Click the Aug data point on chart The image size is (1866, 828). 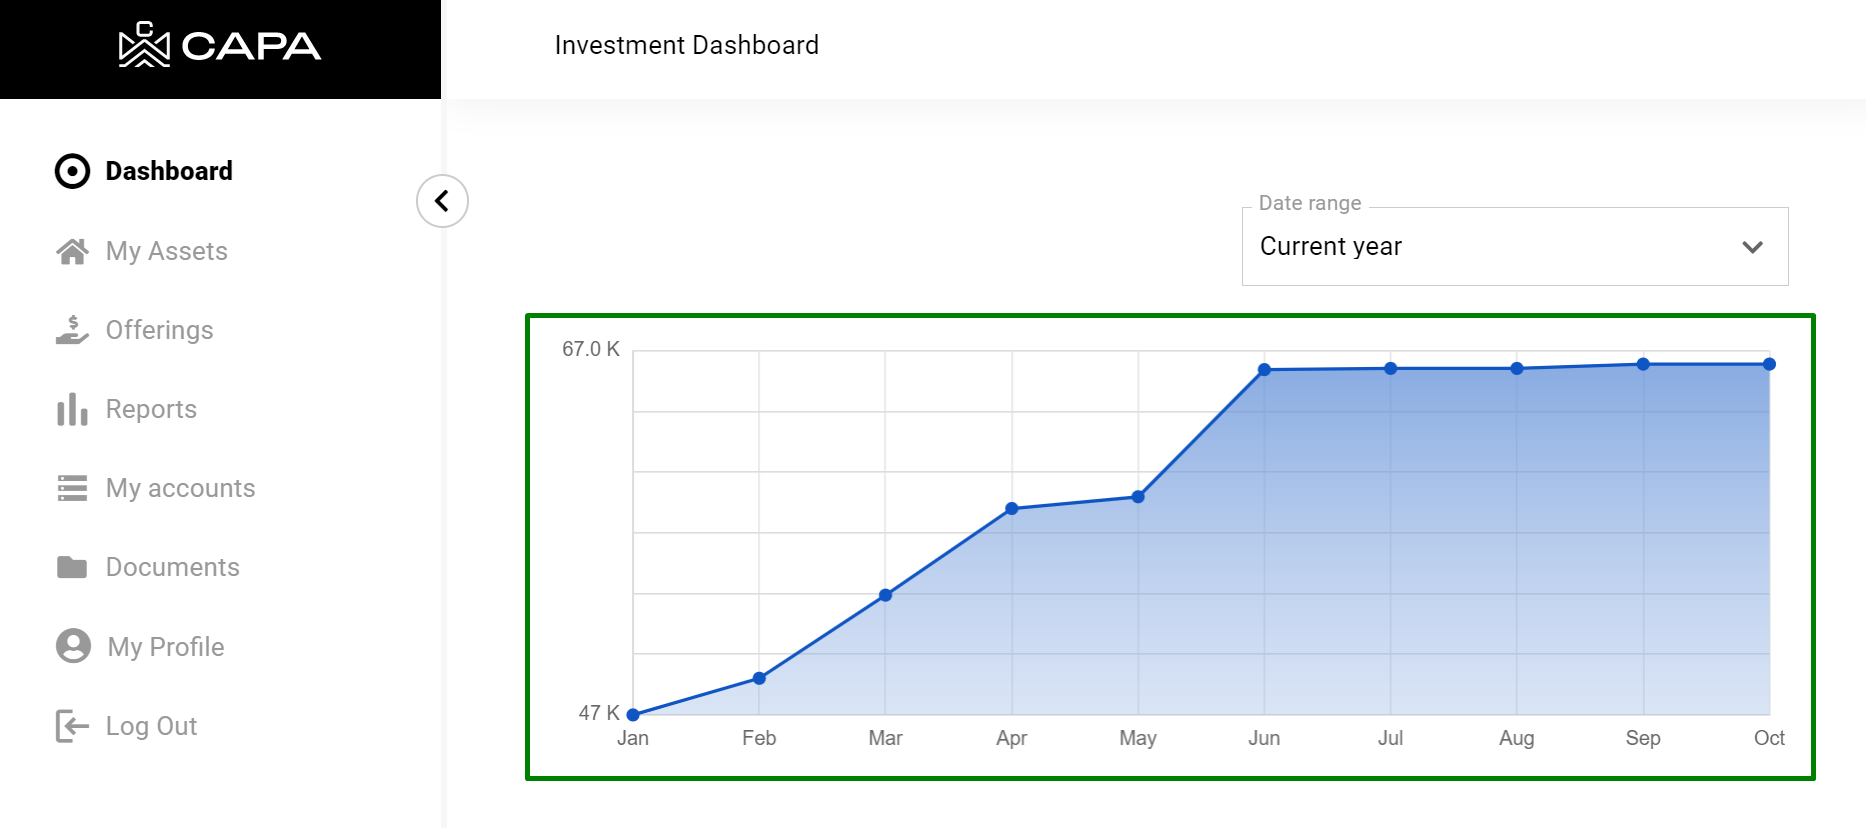pyautogui.click(x=1517, y=369)
